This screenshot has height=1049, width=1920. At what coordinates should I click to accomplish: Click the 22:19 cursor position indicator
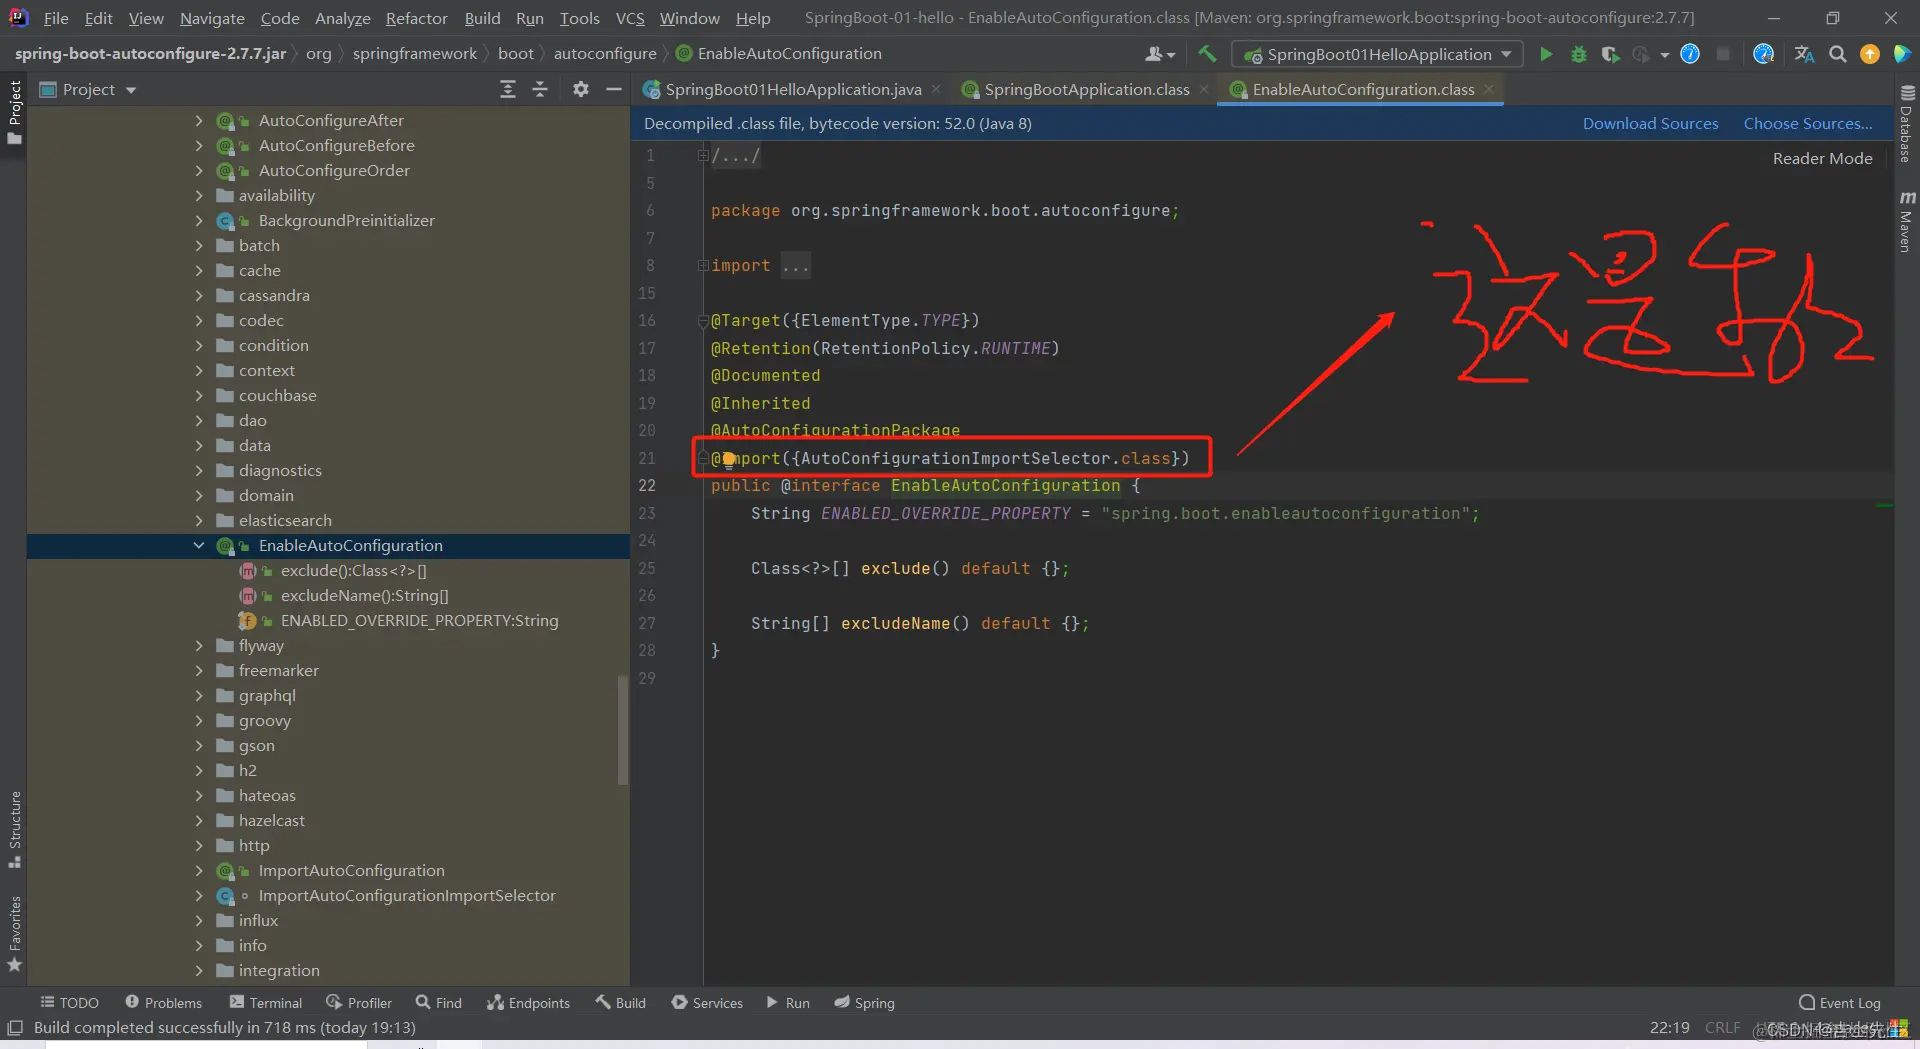coord(1669,1027)
